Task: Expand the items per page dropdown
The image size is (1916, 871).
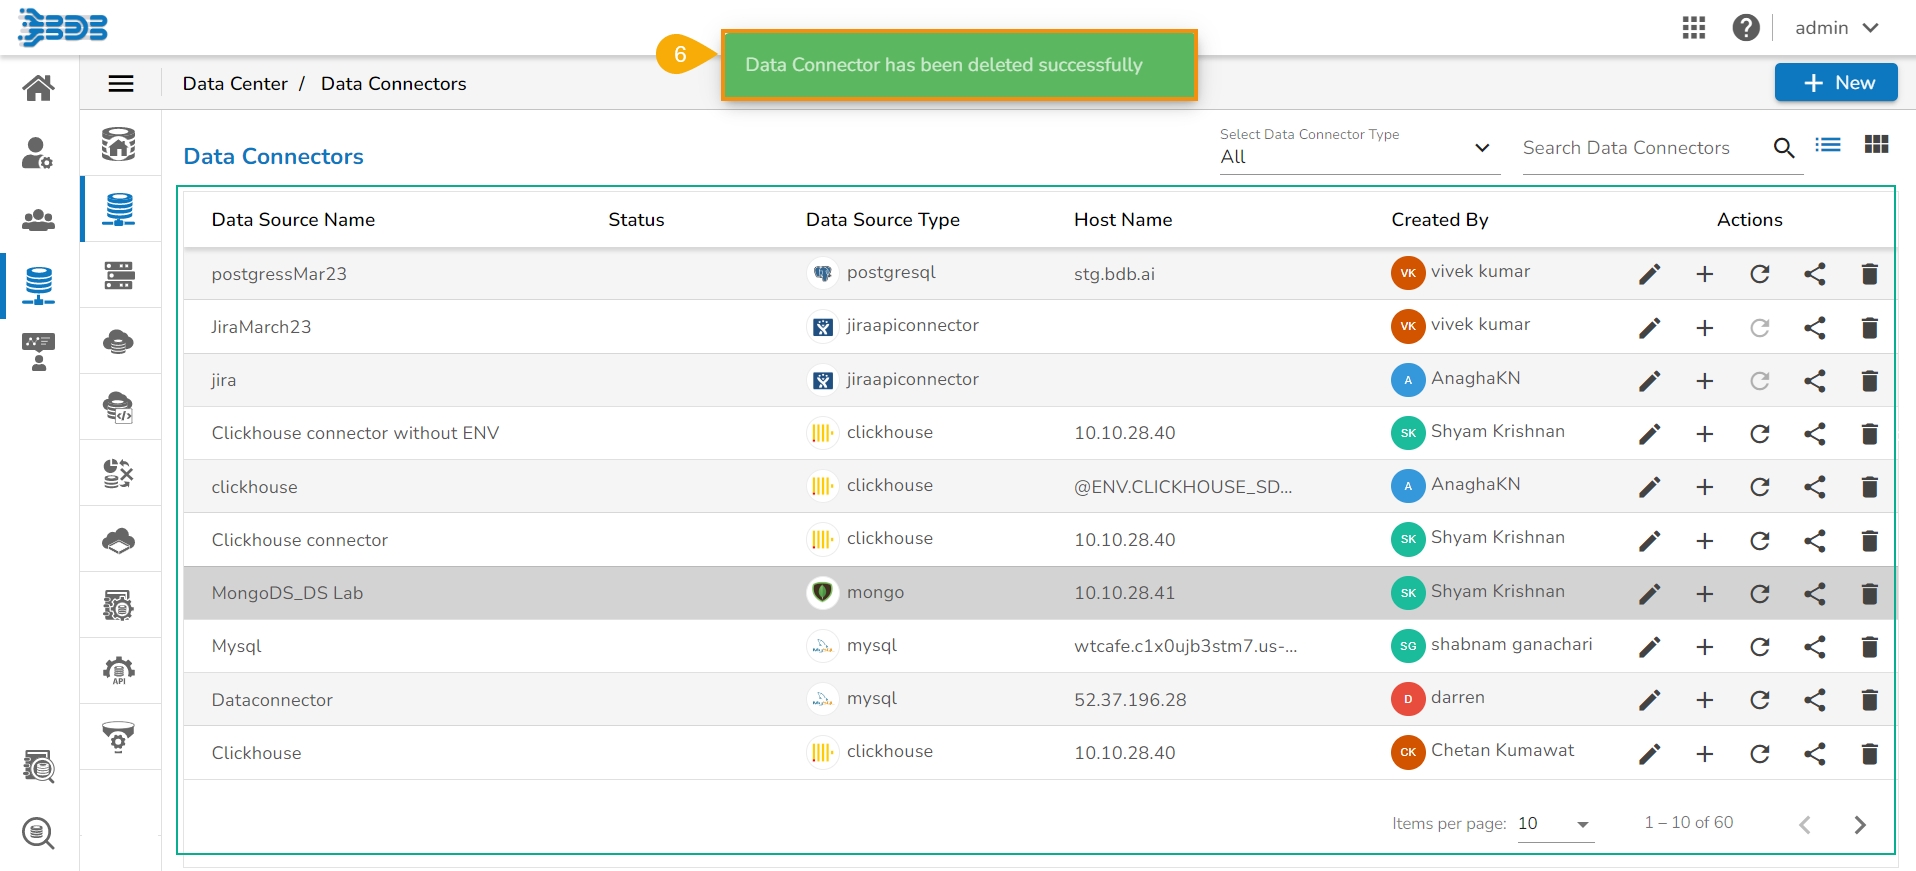Action: coord(1555,824)
